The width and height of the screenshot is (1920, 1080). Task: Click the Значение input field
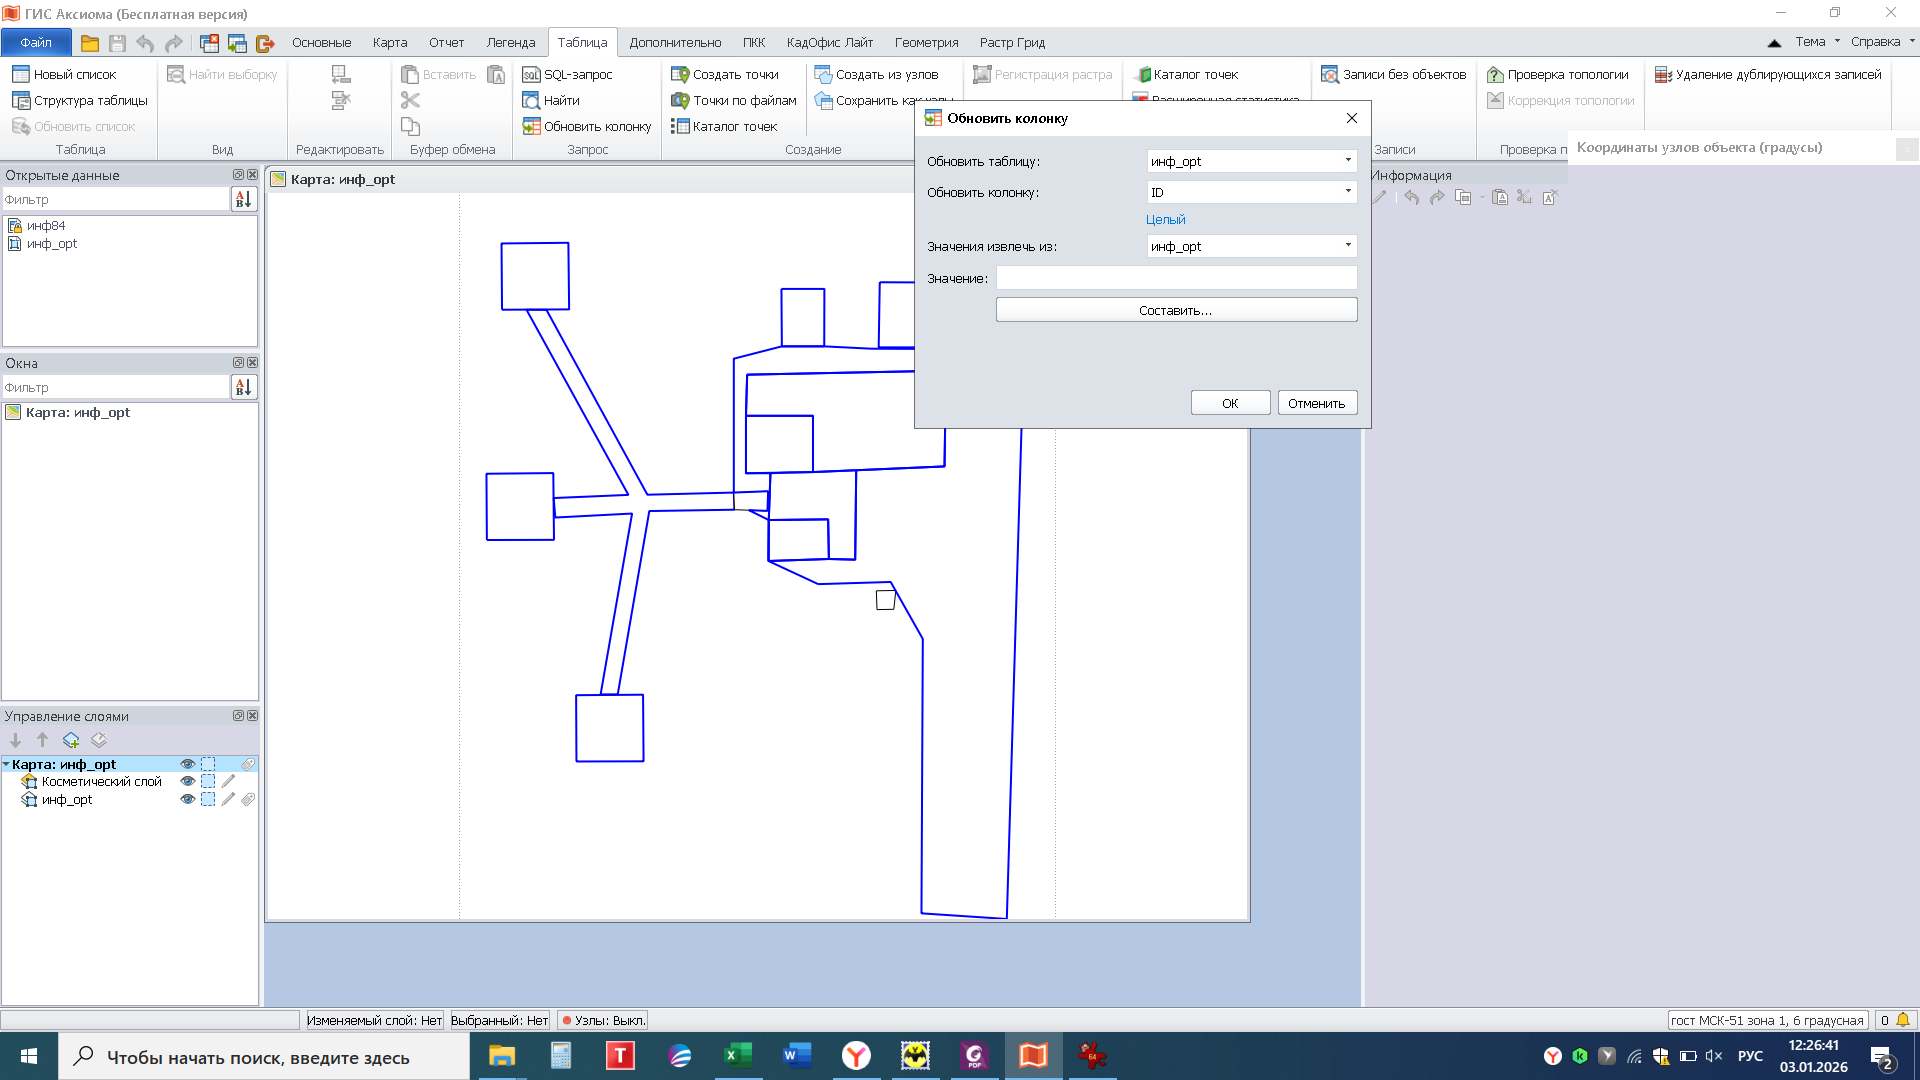[x=1176, y=279]
